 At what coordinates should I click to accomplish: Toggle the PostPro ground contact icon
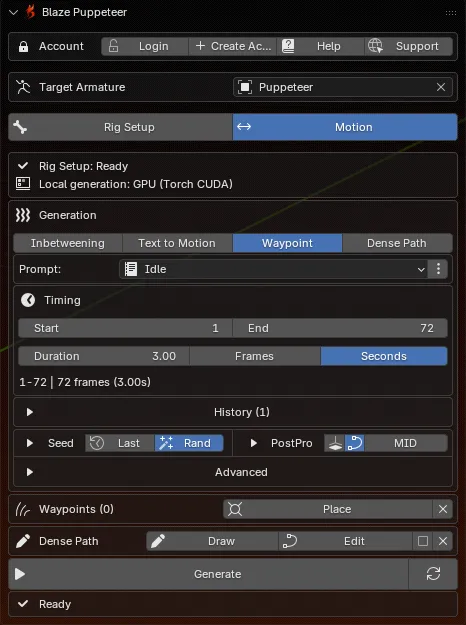pyautogui.click(x=335, y=443)
